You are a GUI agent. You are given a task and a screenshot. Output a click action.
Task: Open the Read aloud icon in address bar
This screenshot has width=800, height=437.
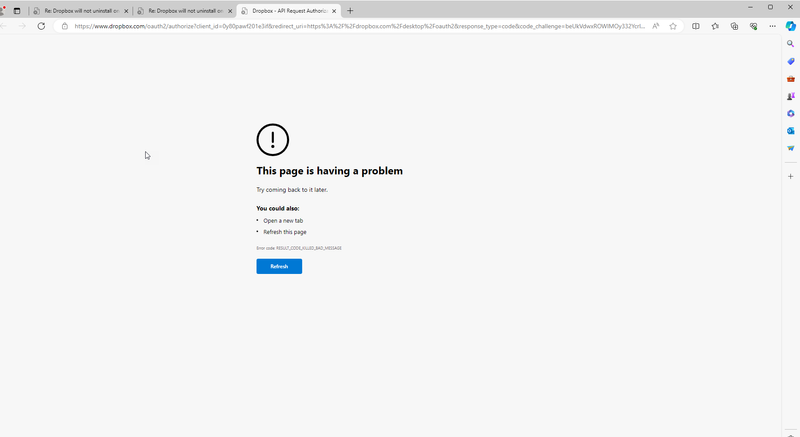pos(656,26)
